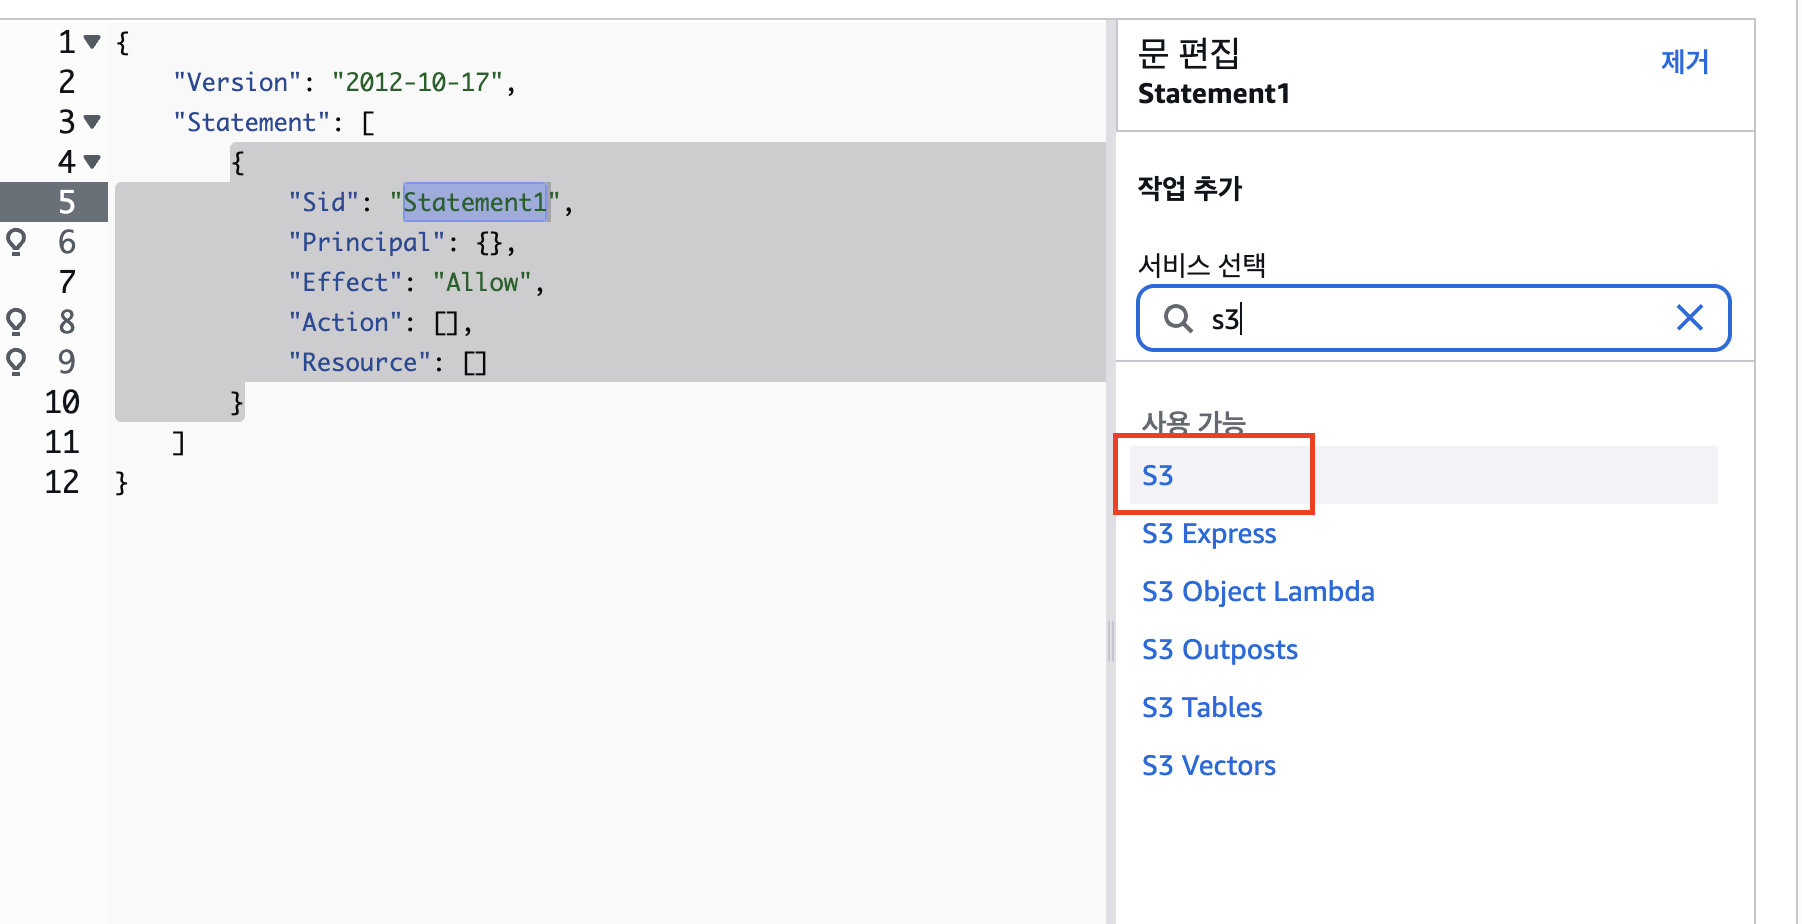Click the lightbulb hint on line 9
Image resolution: width=1802 pixels, height=924 pixels.
16,361
